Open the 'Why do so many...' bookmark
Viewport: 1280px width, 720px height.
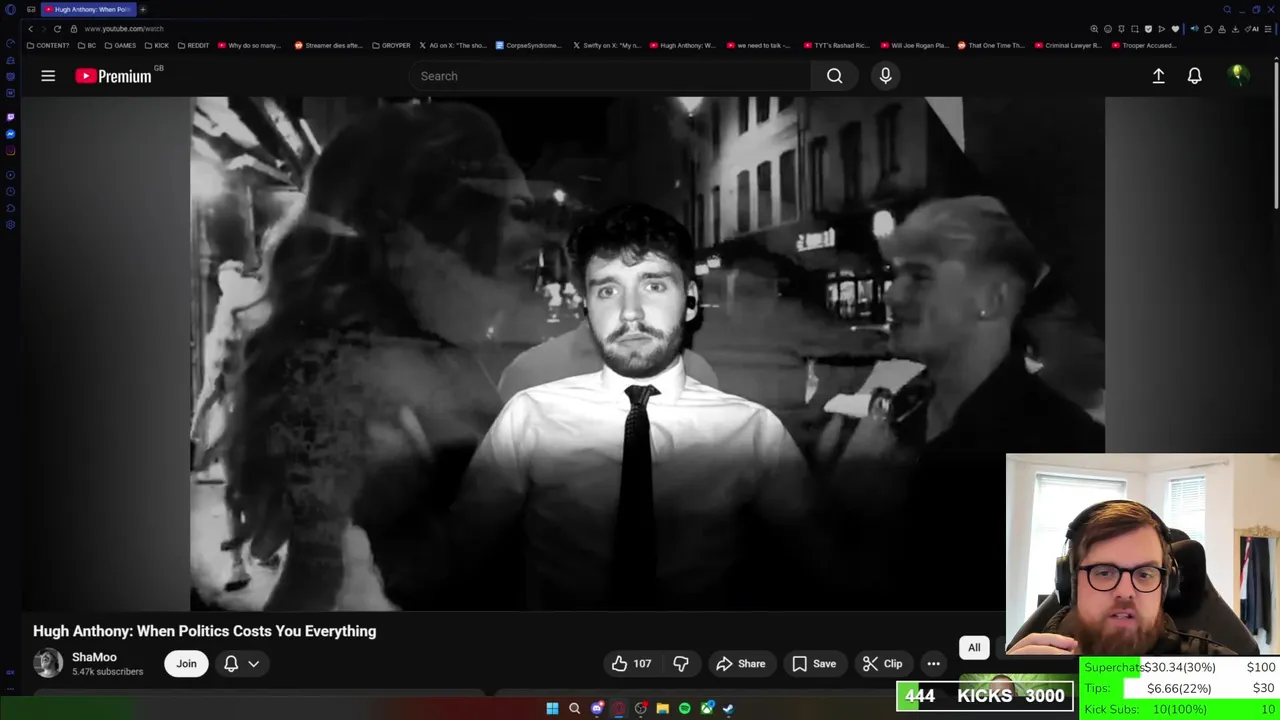click(x=249, y=45)
